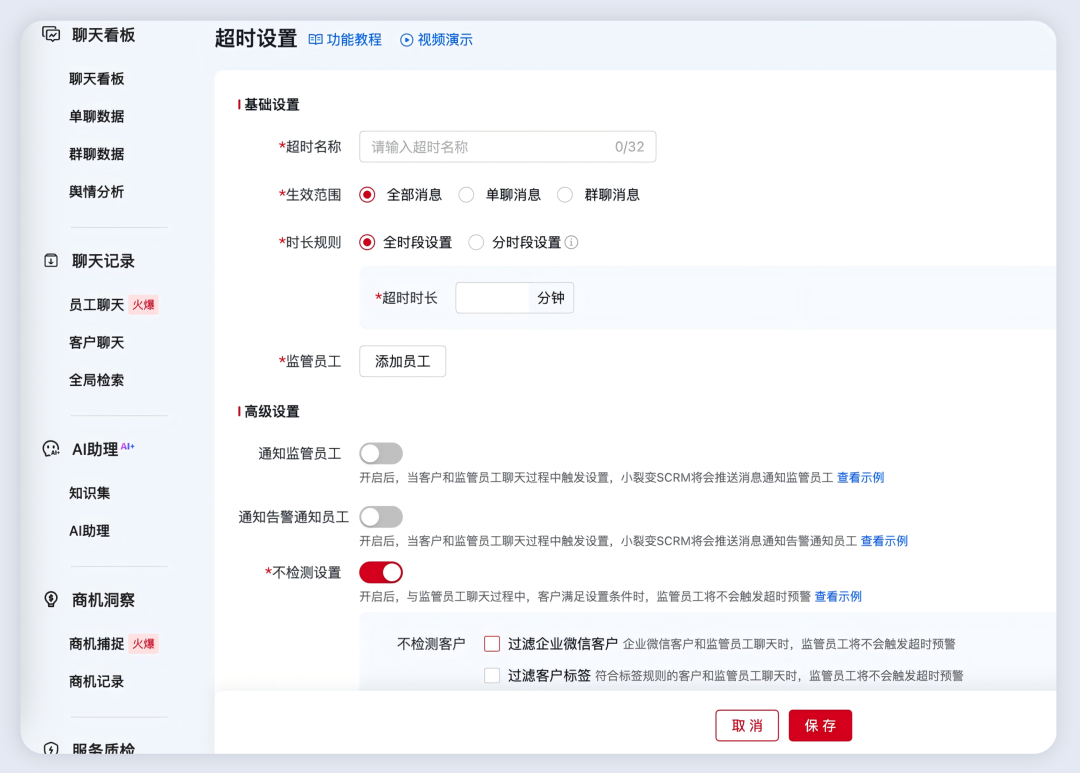Disable the 不检测设置 switch
The image size is (1080, 773).
point(381,571)
